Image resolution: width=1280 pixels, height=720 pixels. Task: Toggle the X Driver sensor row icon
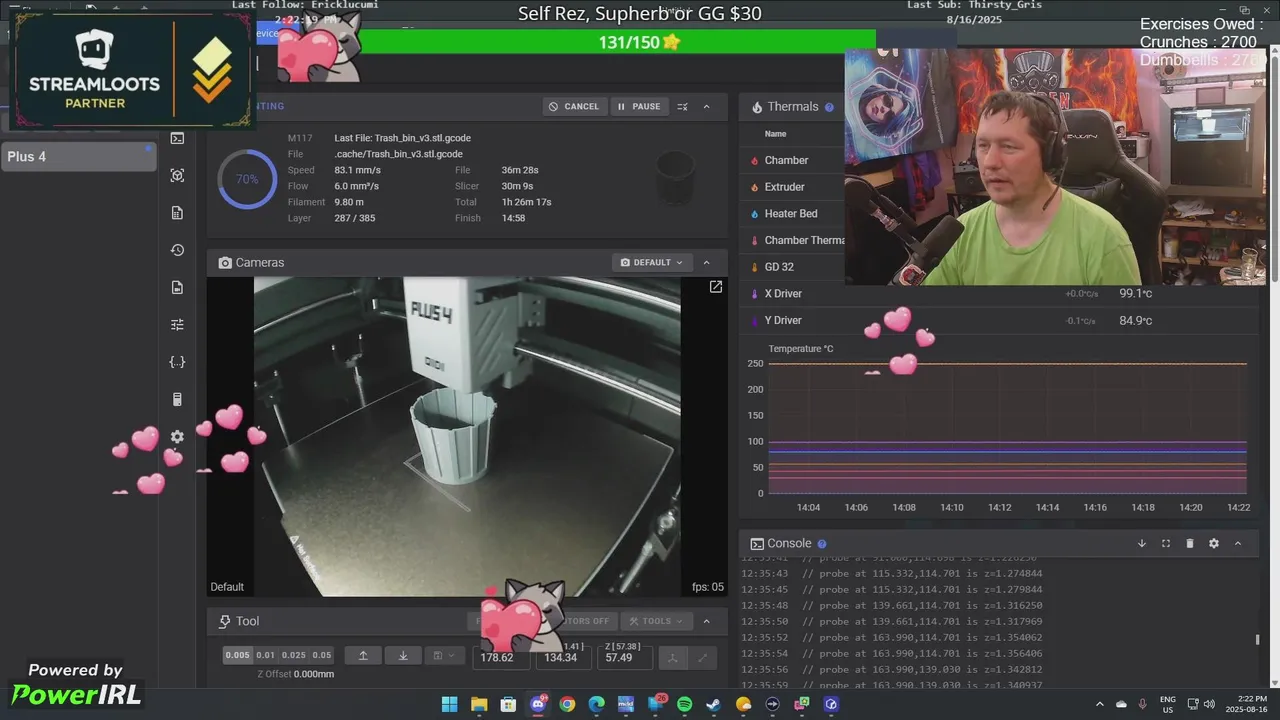tap(755, 294)
